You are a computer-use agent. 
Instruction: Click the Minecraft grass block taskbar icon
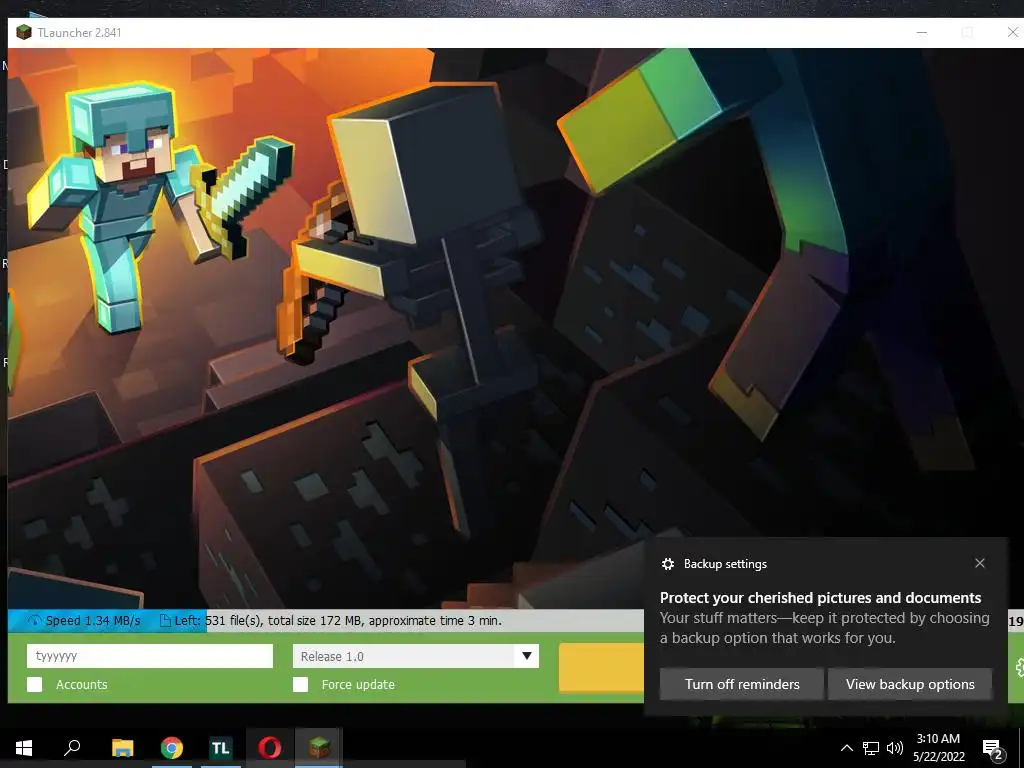319,748
